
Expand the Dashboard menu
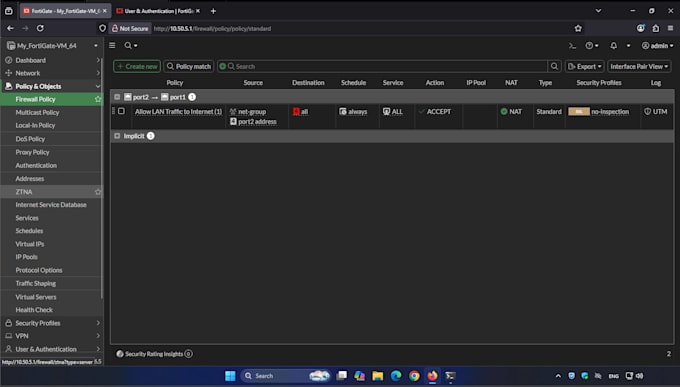[x=52, y=60]
